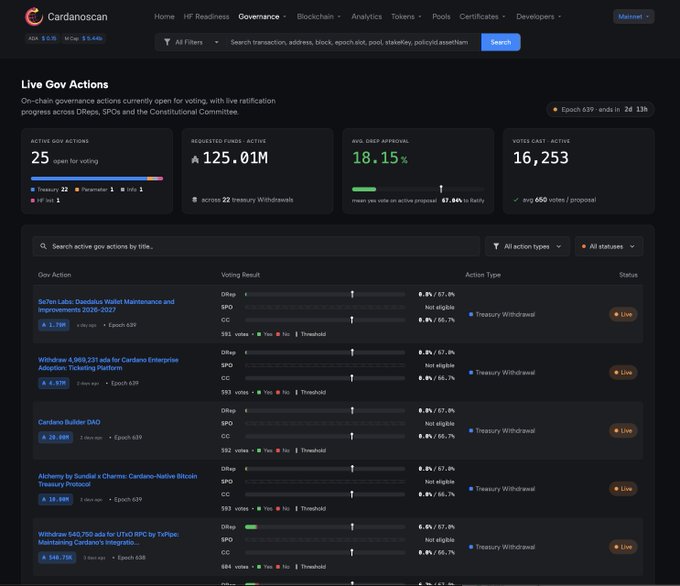Open All action types filter
Viewport: 680px width, 586px height.
(x=527, y=246)
